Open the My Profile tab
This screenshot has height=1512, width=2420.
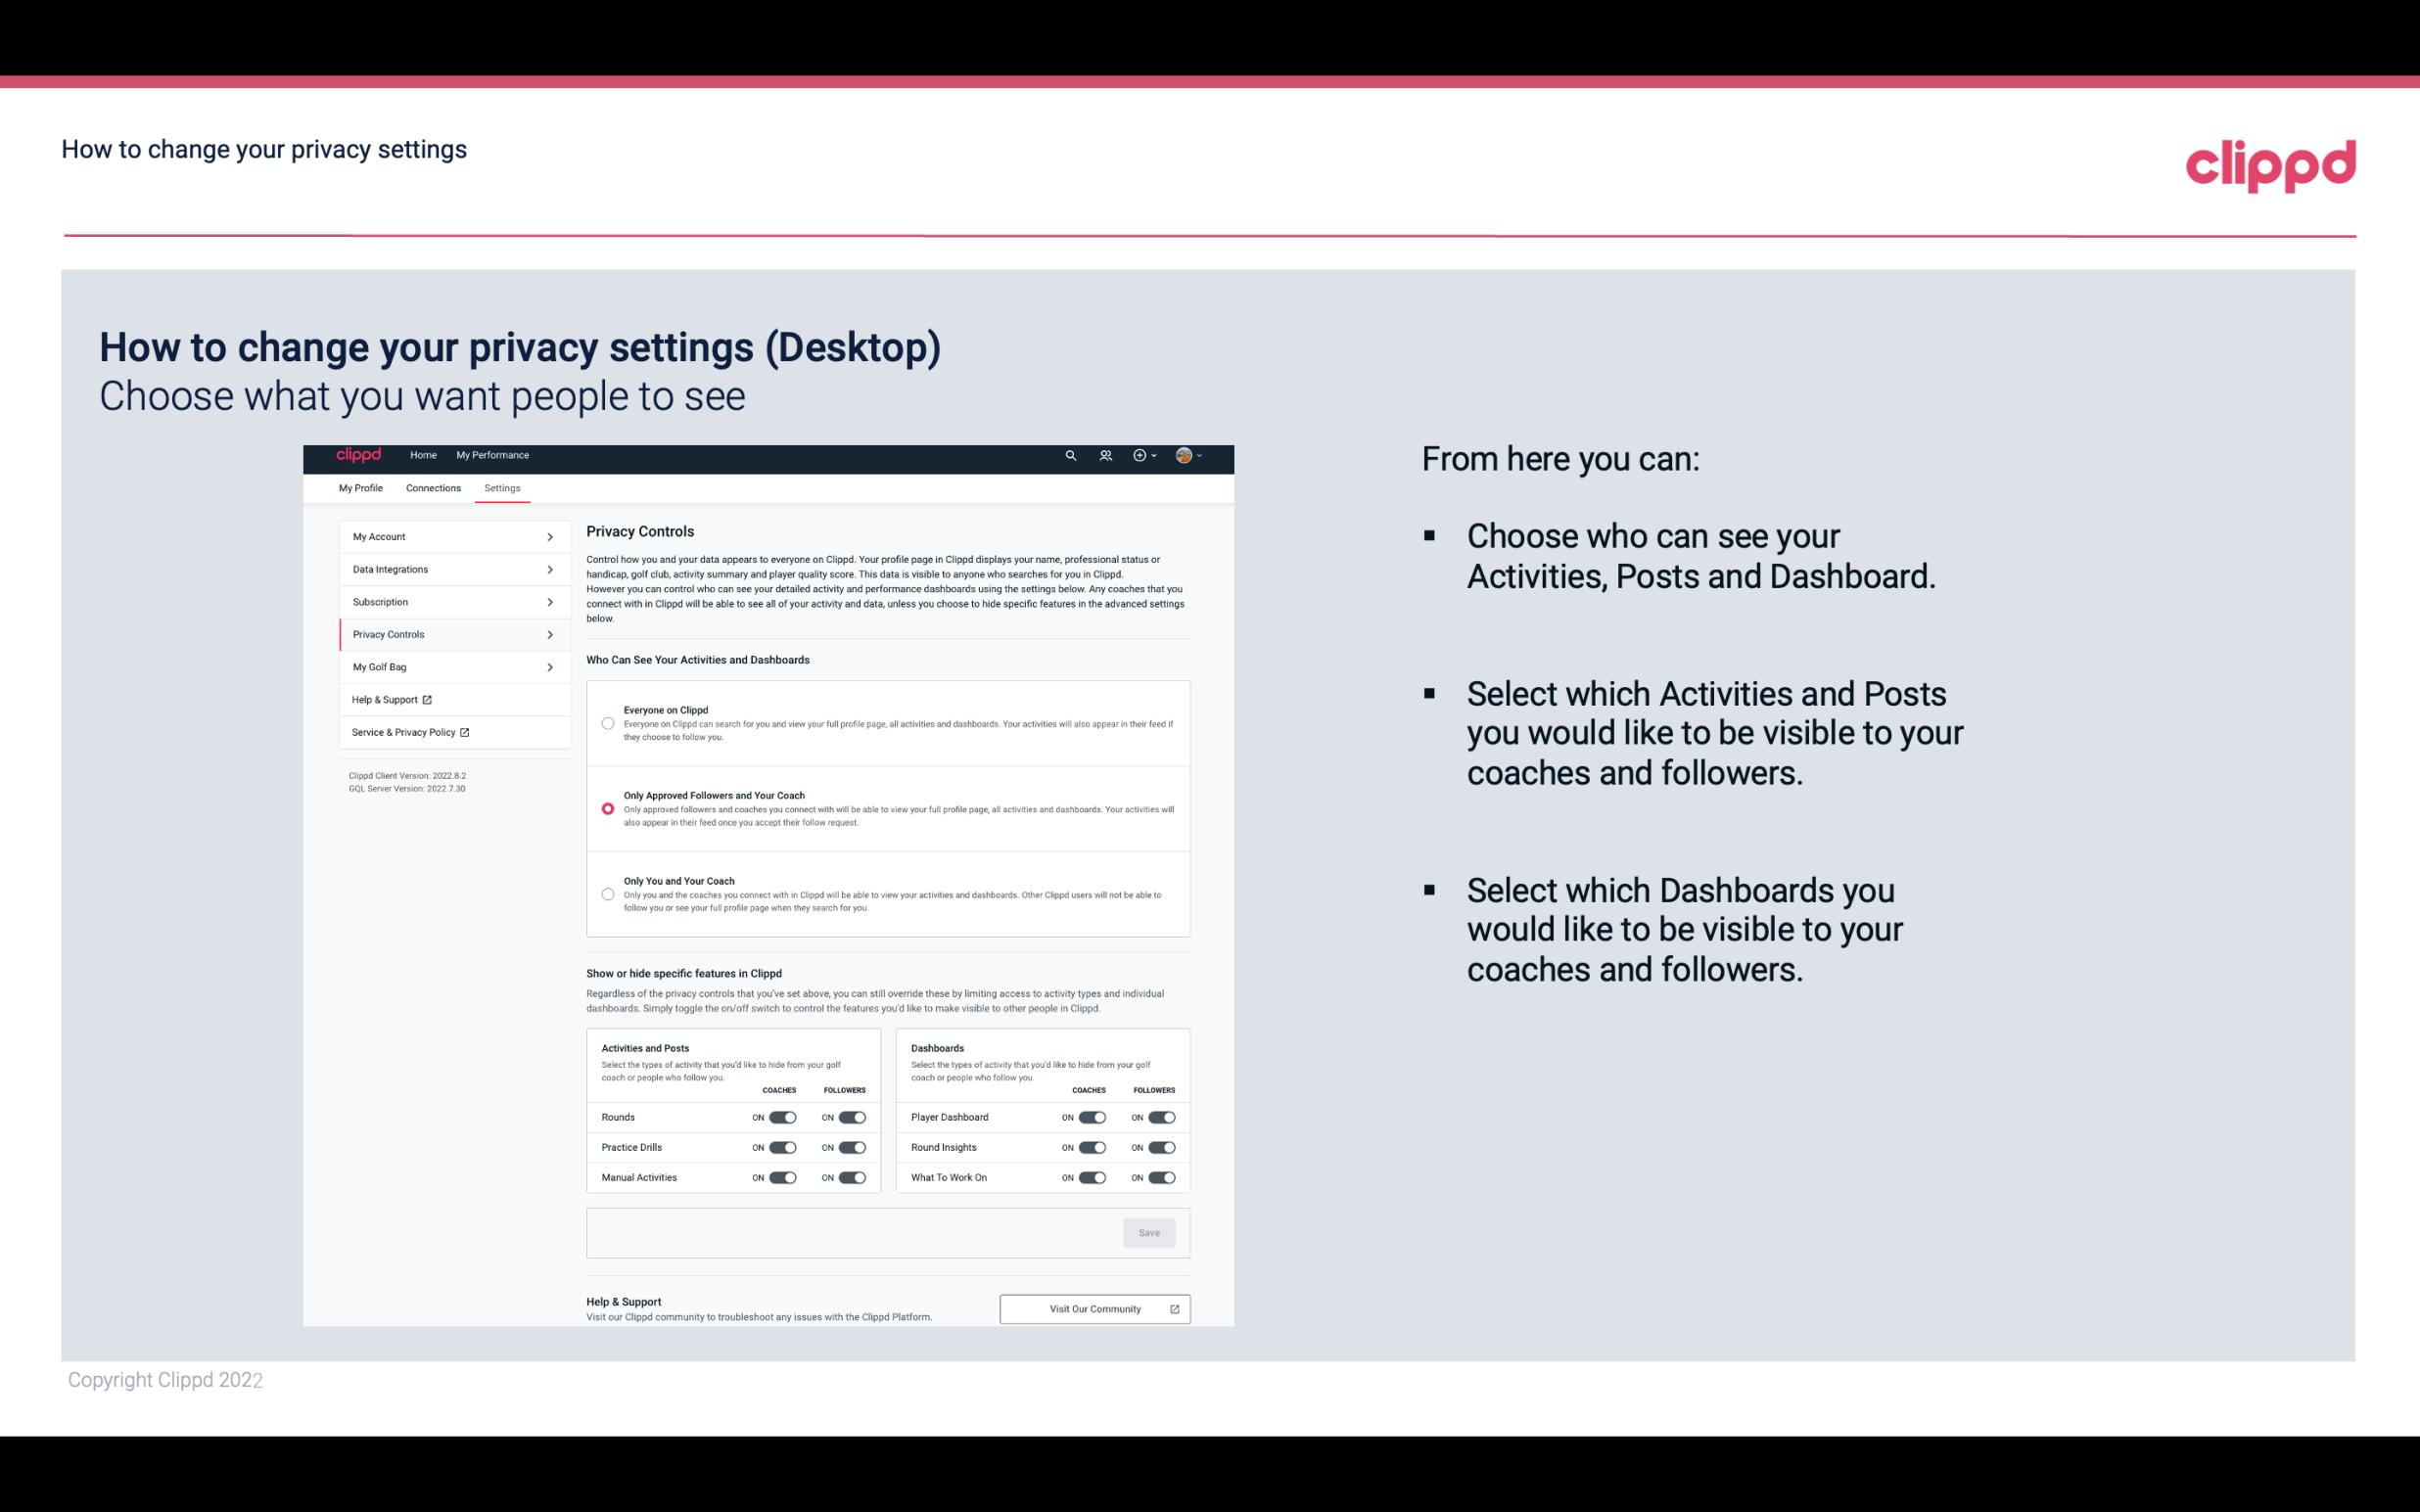click(360, 487)
